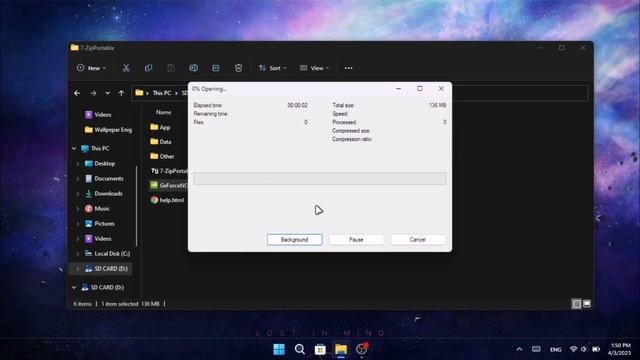Click the ENG language indicator
This screenshot has height=360, width=640.
tap(556, 350)
